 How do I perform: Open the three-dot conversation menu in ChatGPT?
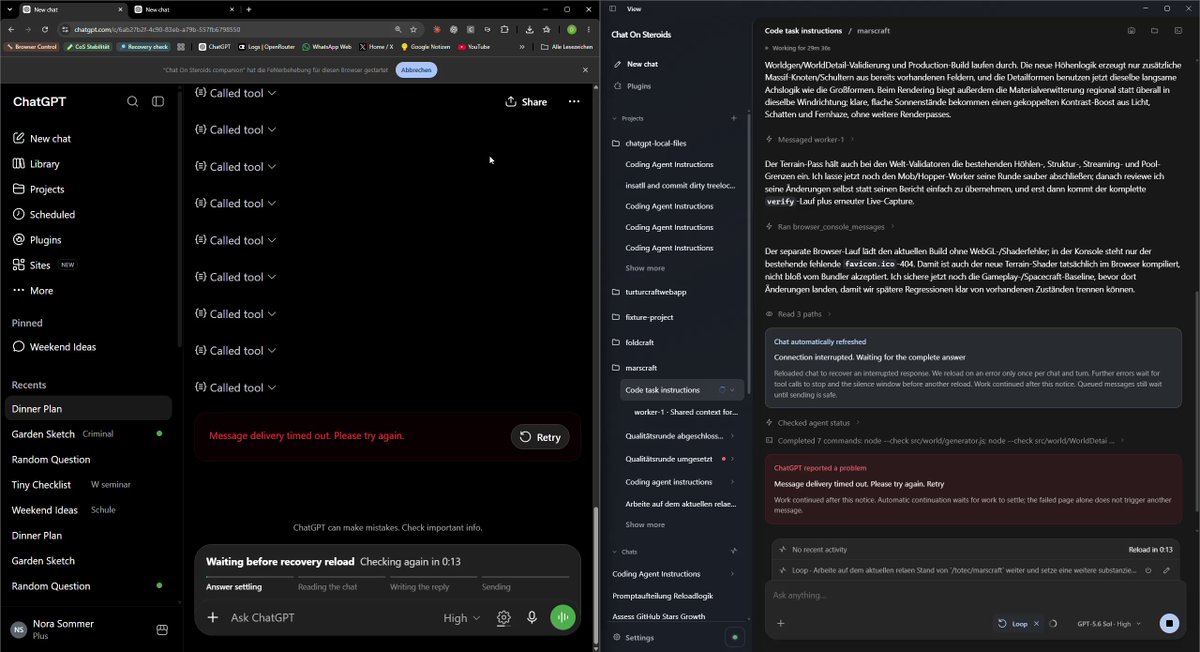pyautogui.click(x=574, y=101)
